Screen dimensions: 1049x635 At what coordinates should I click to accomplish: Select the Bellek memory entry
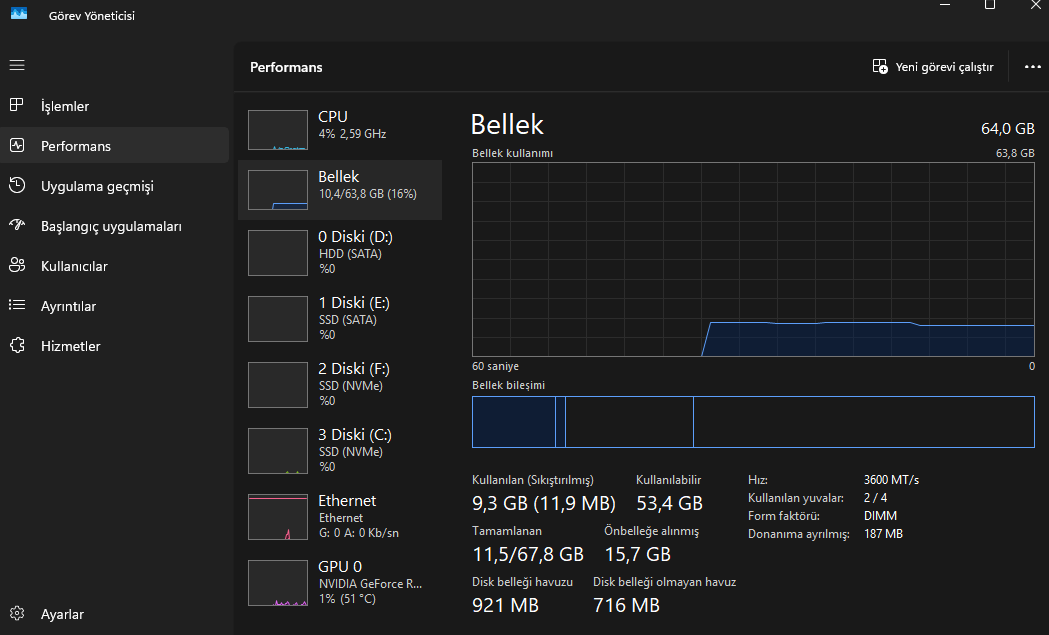coord(340,190)
